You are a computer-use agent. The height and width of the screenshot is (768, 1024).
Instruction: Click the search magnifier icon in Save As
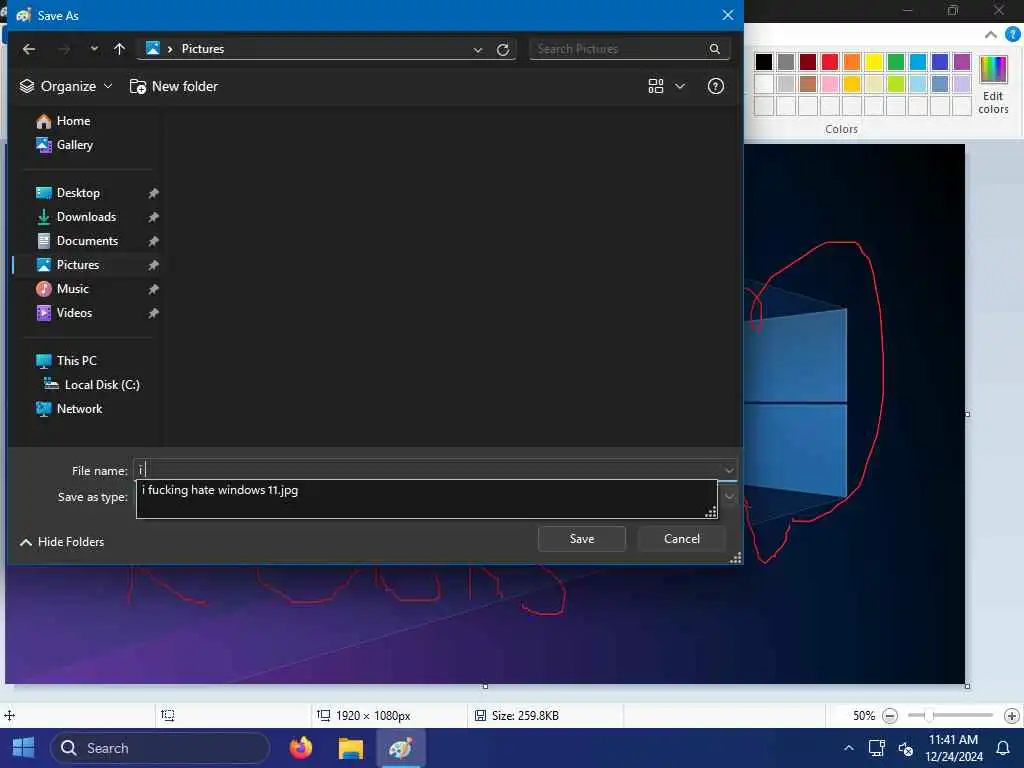point(714,49)
